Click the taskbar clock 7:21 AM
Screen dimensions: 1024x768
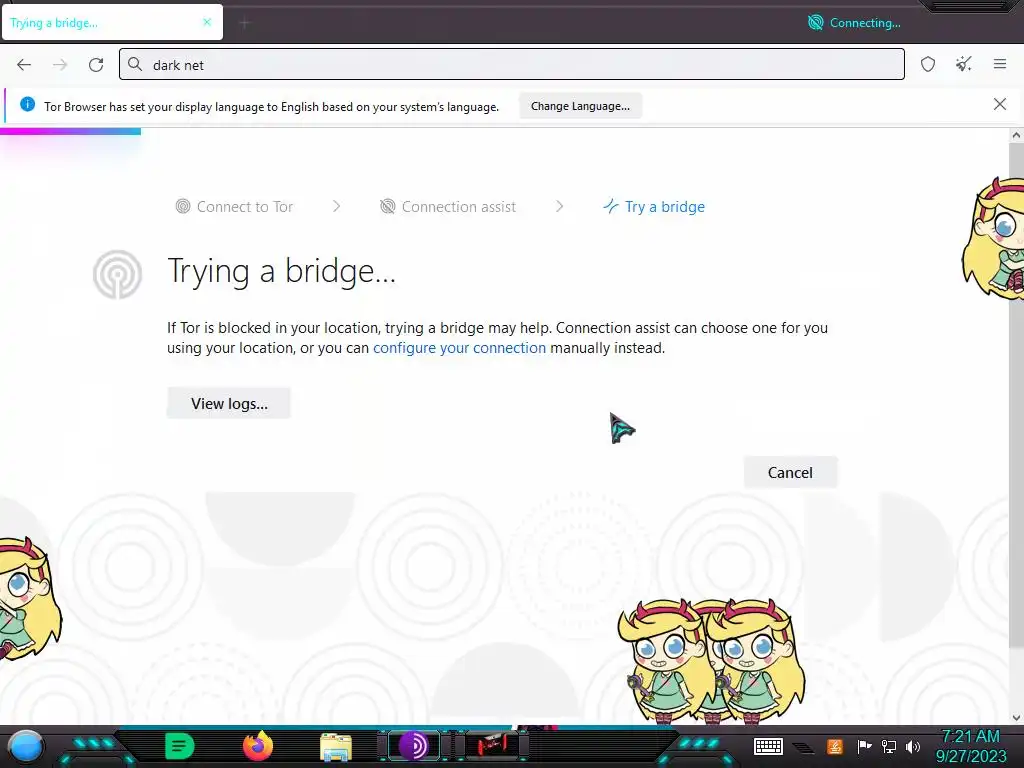tap(970, 737)
